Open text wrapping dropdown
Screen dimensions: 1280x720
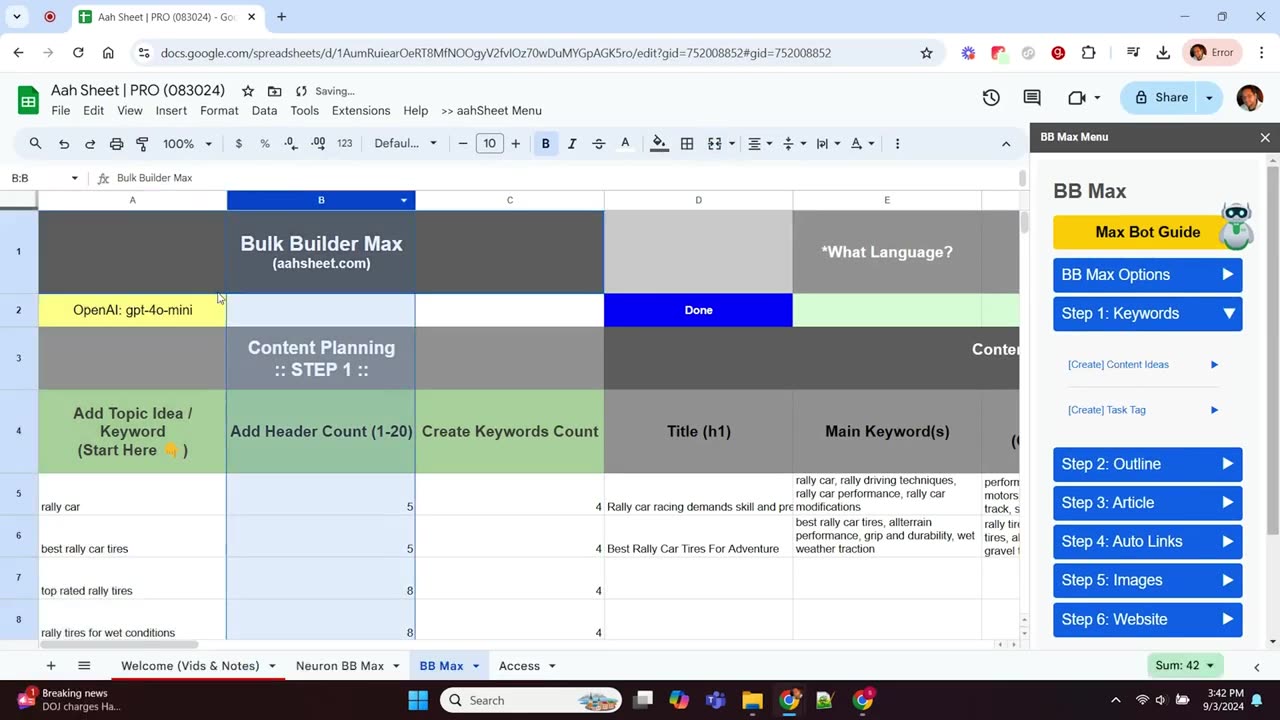[827, 143]
